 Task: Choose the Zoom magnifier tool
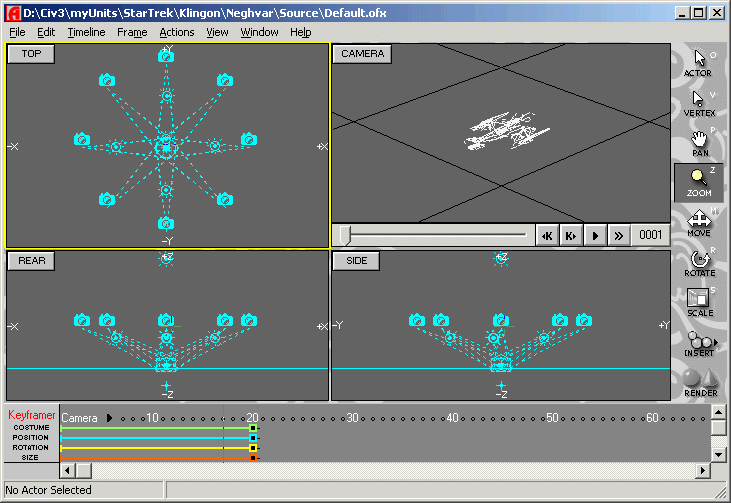698,183
